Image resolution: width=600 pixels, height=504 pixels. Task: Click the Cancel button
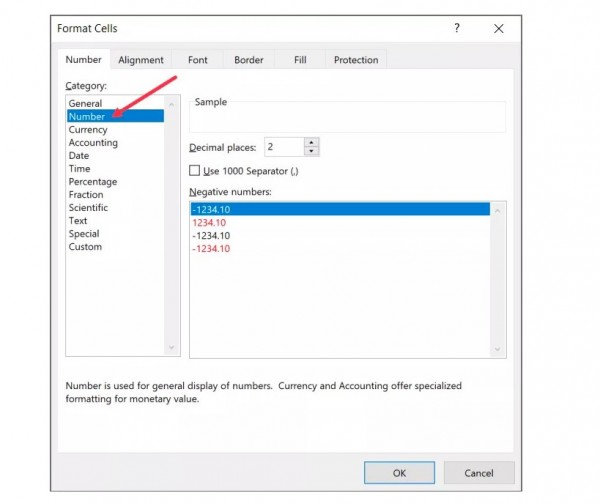click(479, 473)
